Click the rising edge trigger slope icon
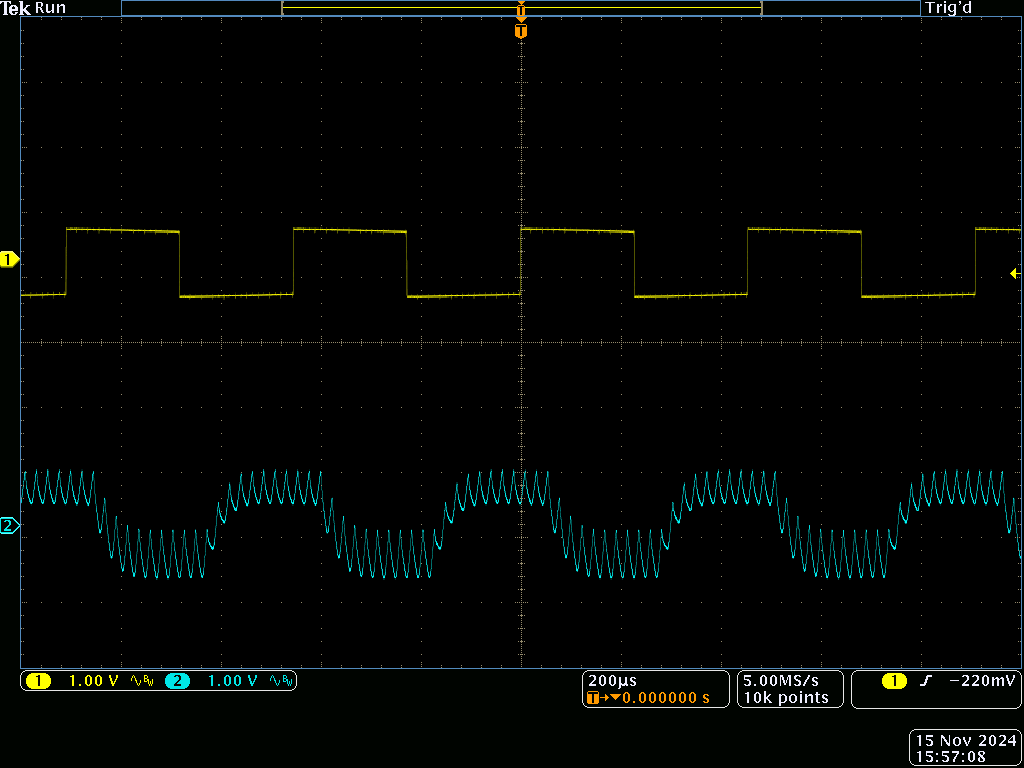 pyautogui.click(x=925, y=681)
